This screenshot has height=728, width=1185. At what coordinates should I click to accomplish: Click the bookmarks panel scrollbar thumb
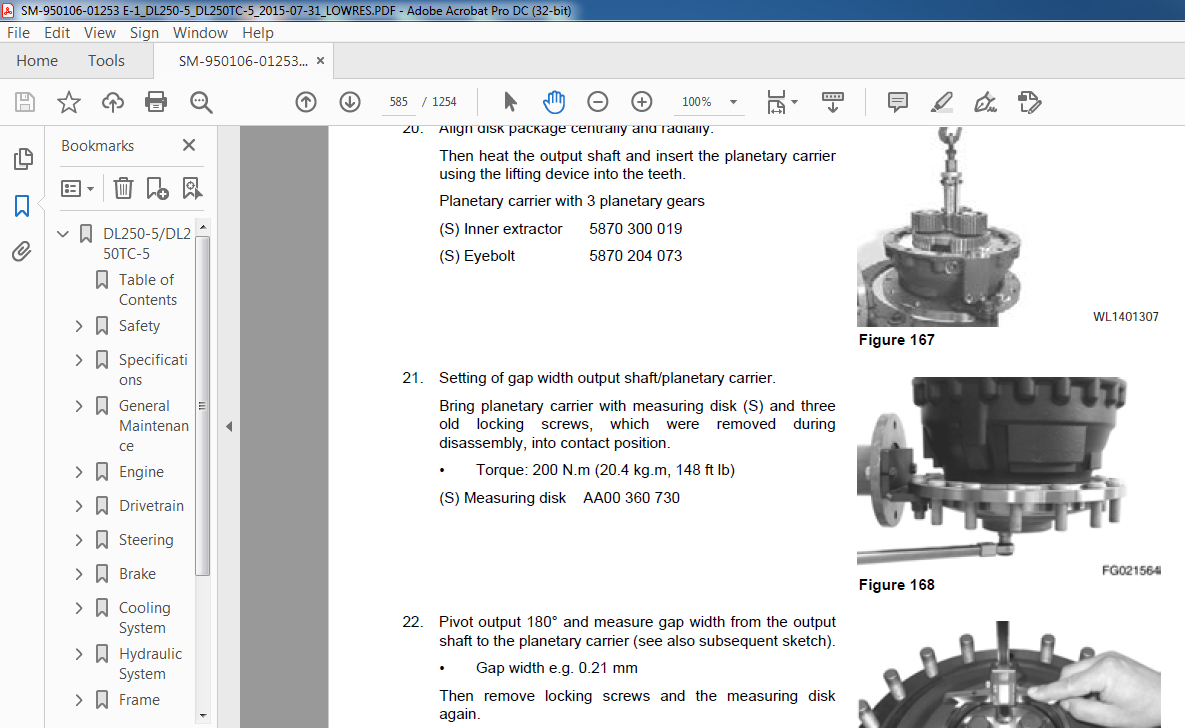click(x=203, y=406)
